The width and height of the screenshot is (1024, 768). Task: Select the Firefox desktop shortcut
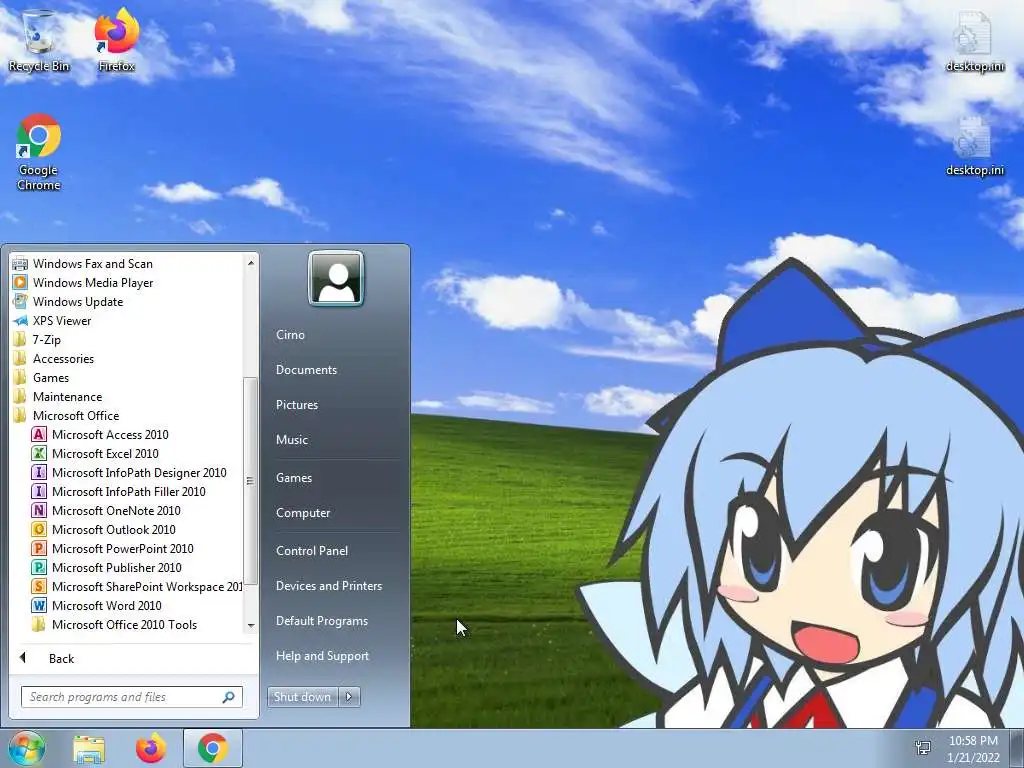(116, 40)
